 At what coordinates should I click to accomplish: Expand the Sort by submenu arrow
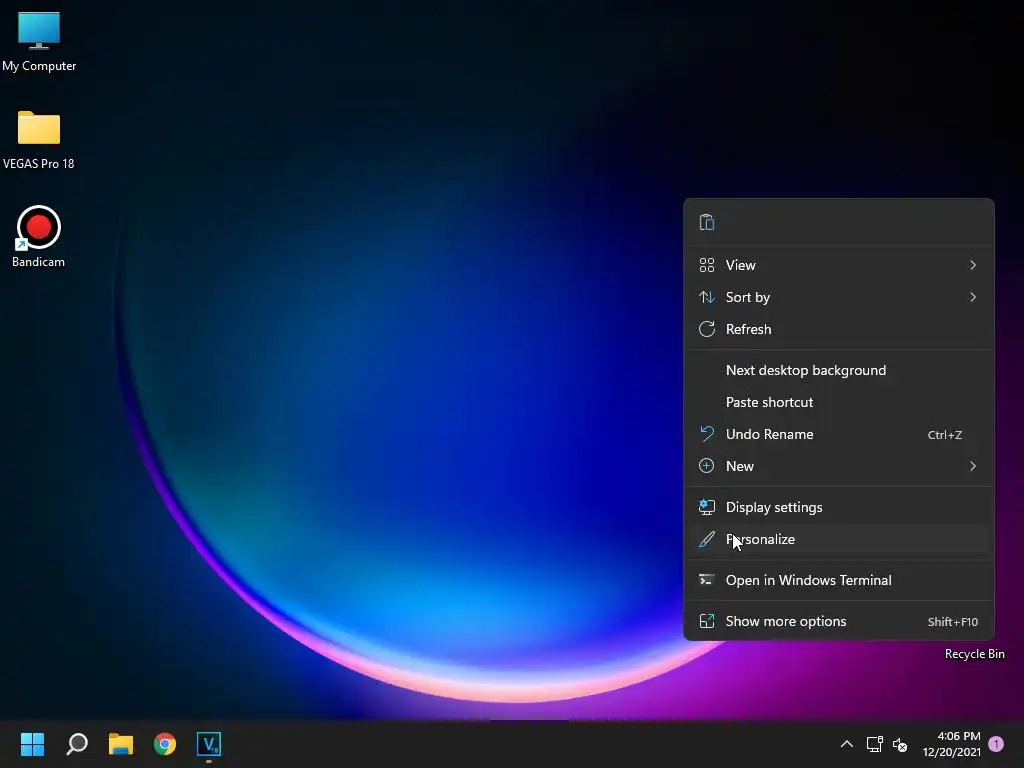[973, 297]
